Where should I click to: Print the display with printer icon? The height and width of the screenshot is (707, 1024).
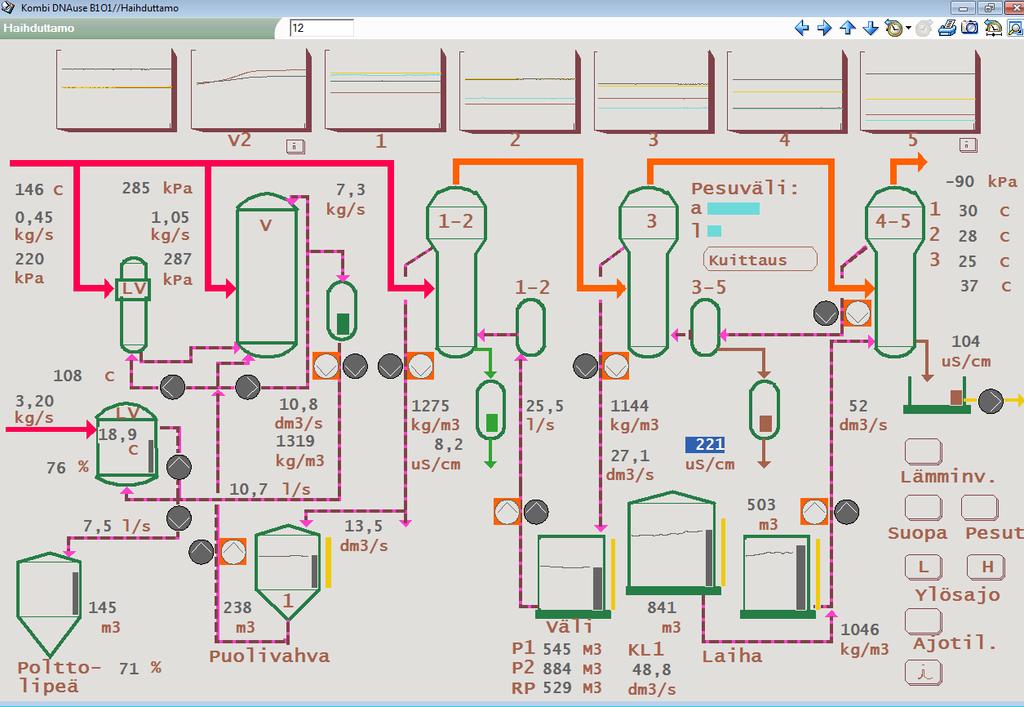[947, 27]
